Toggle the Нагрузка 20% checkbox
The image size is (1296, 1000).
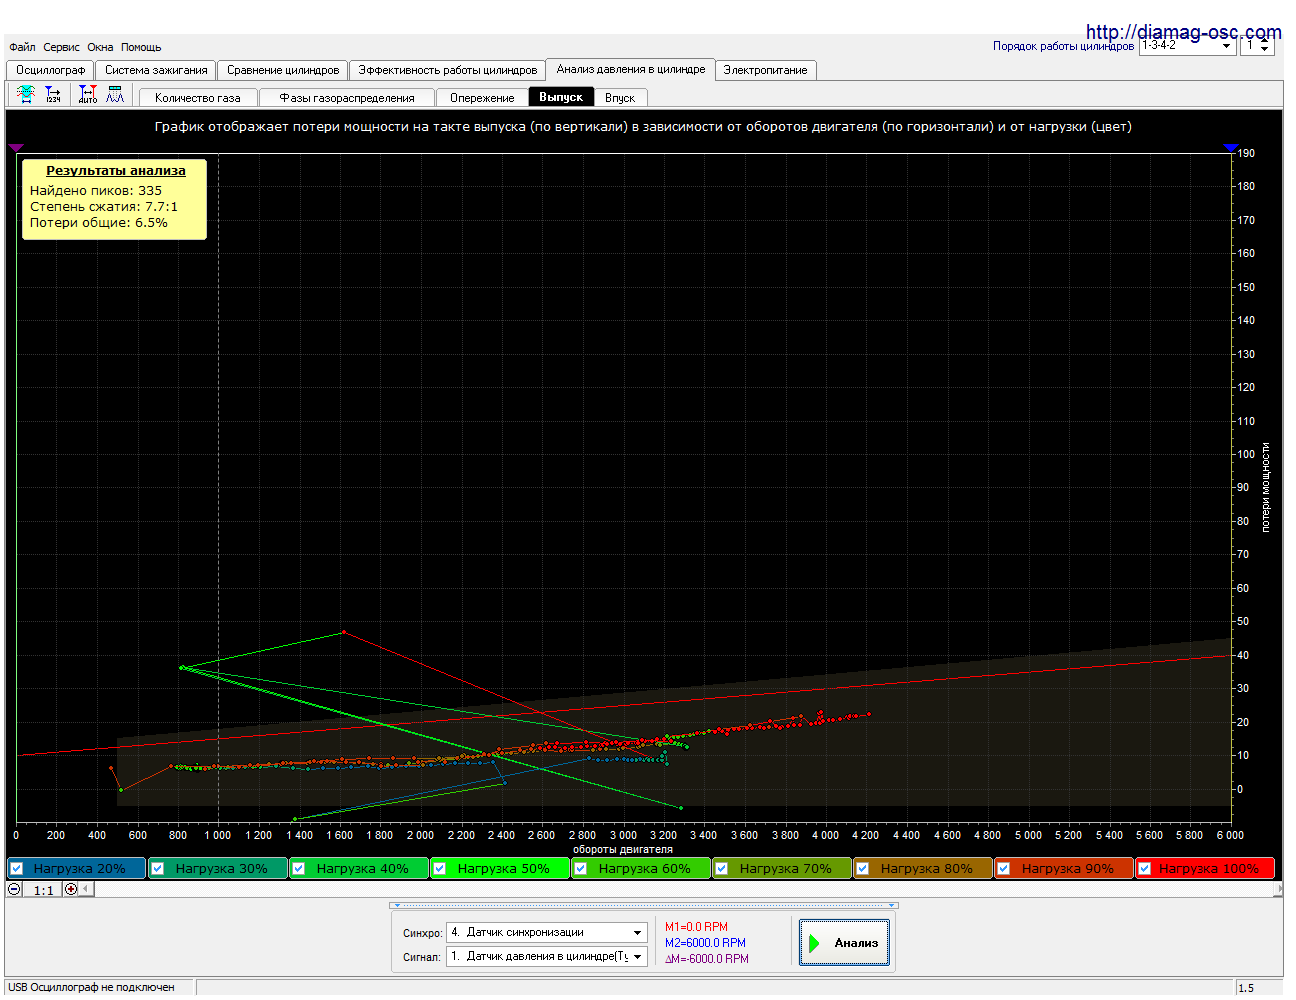(16, 868)
